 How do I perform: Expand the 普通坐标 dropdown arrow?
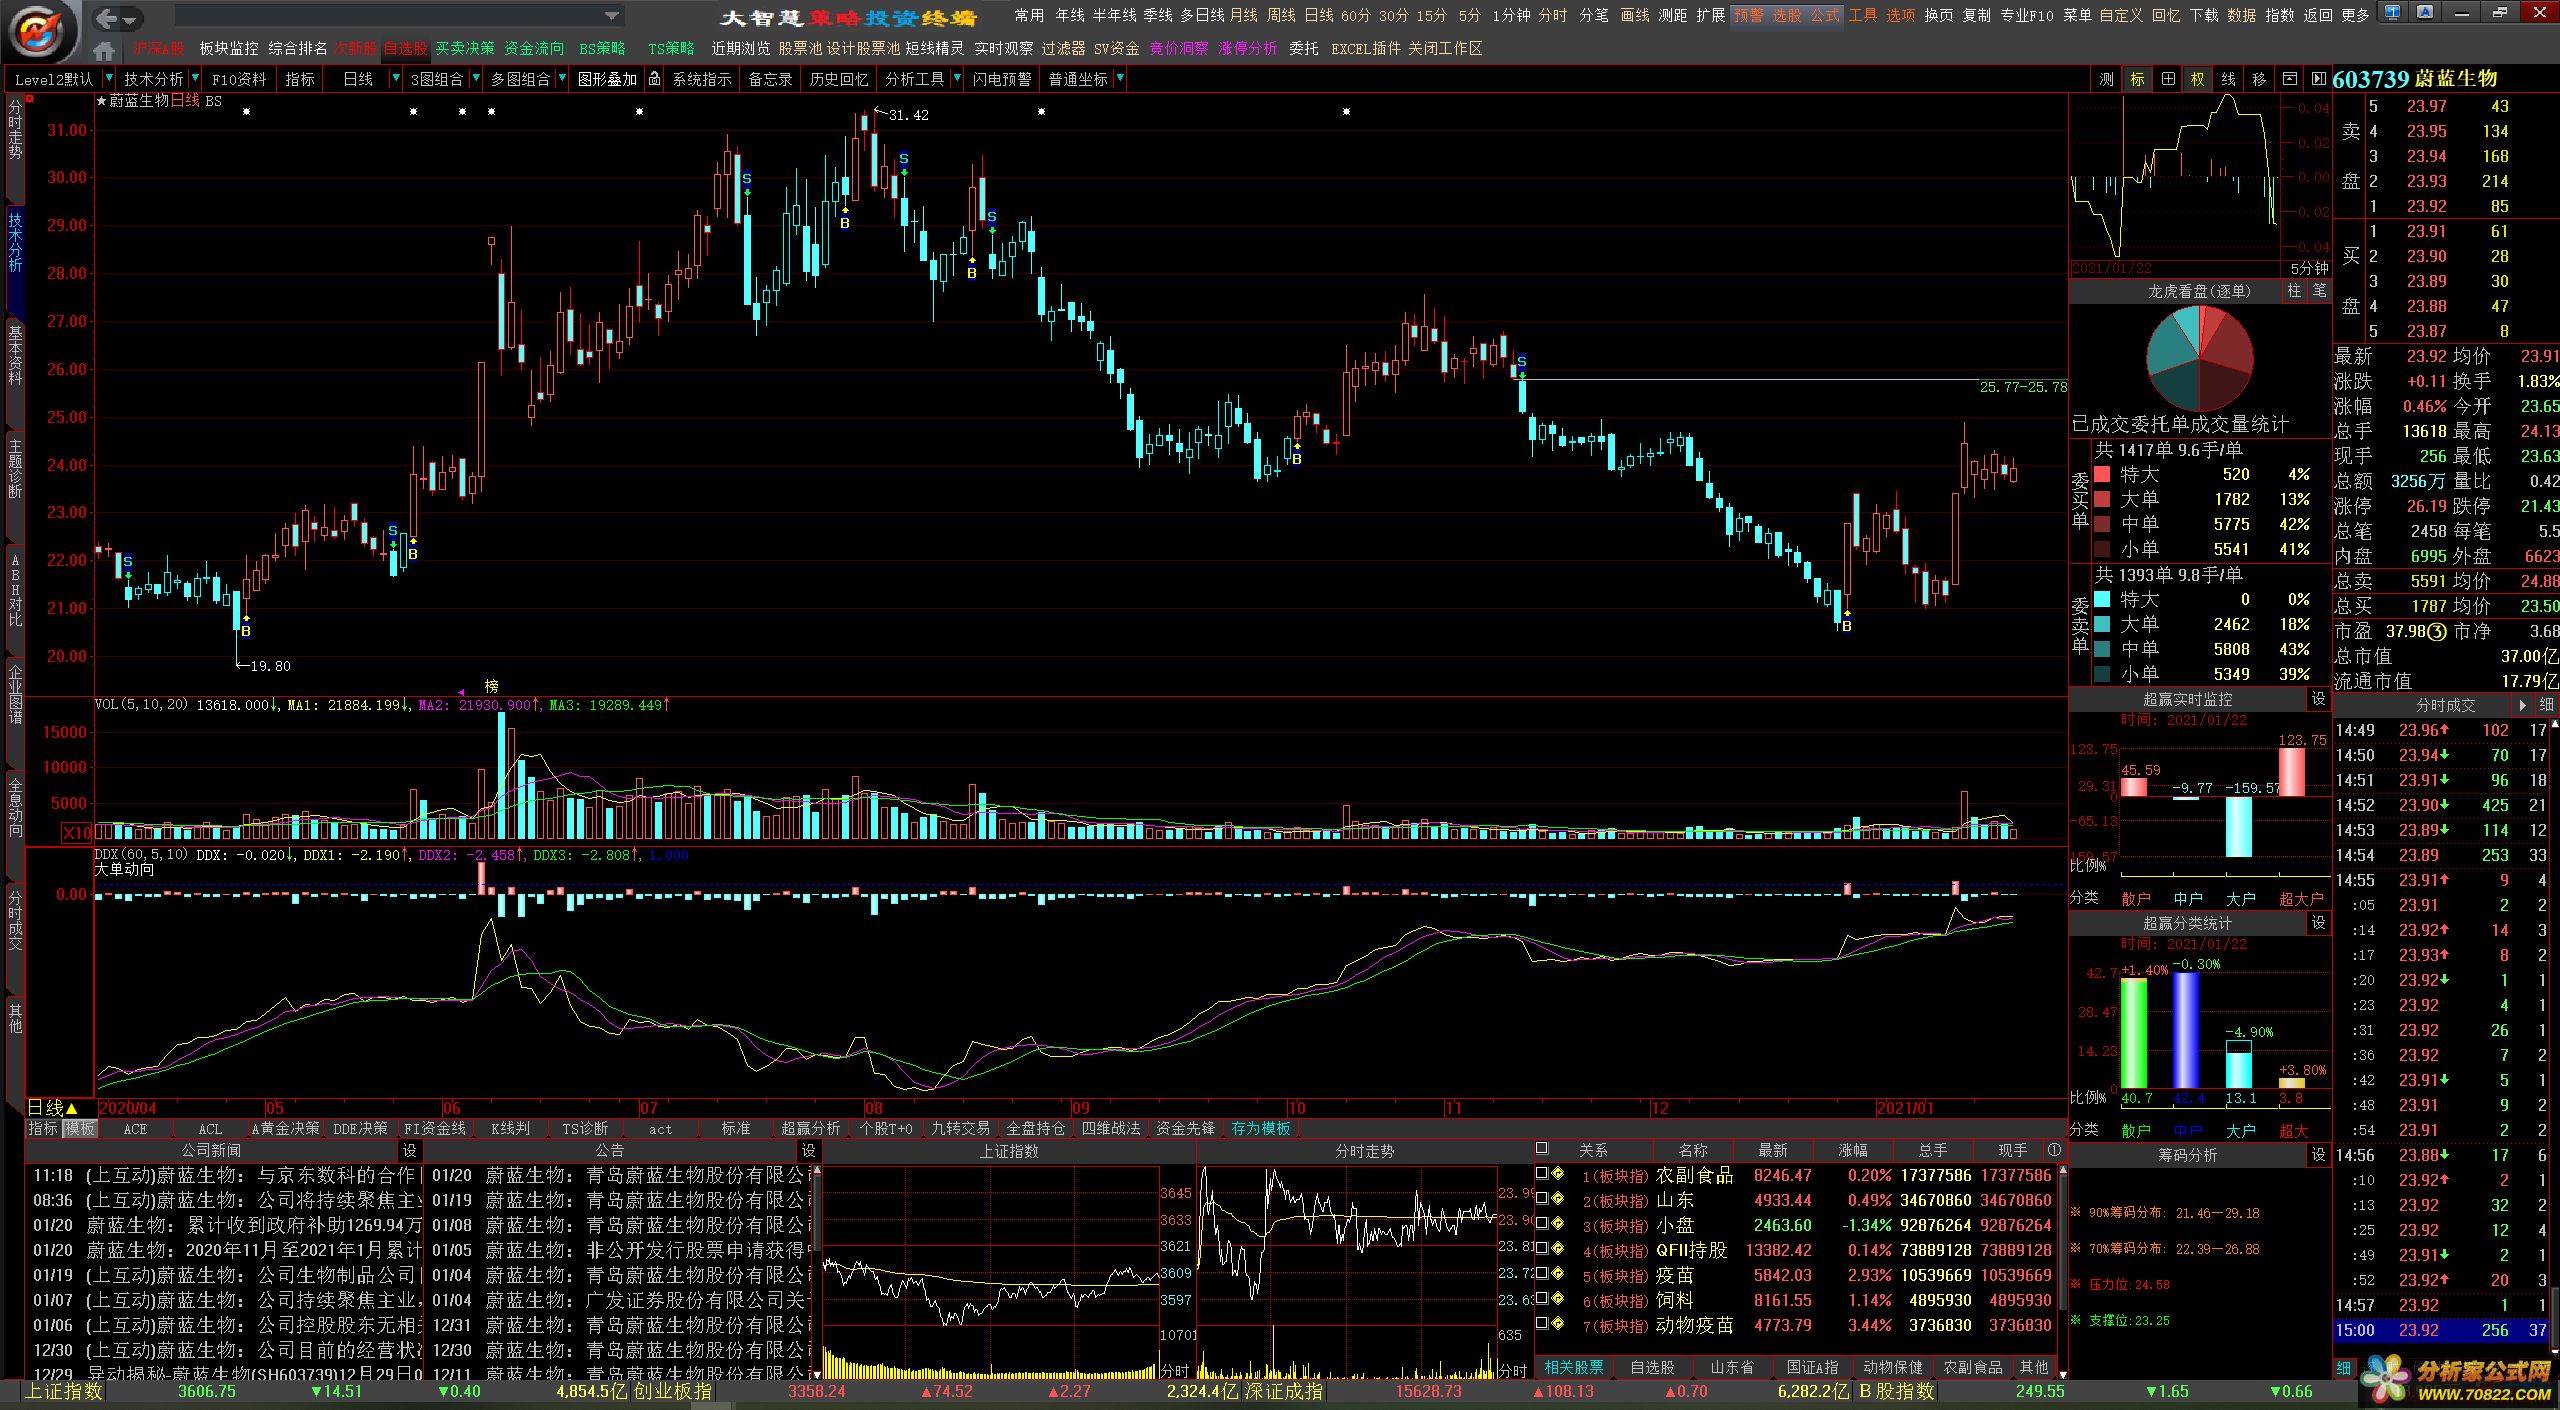(x=1120, y=78)
